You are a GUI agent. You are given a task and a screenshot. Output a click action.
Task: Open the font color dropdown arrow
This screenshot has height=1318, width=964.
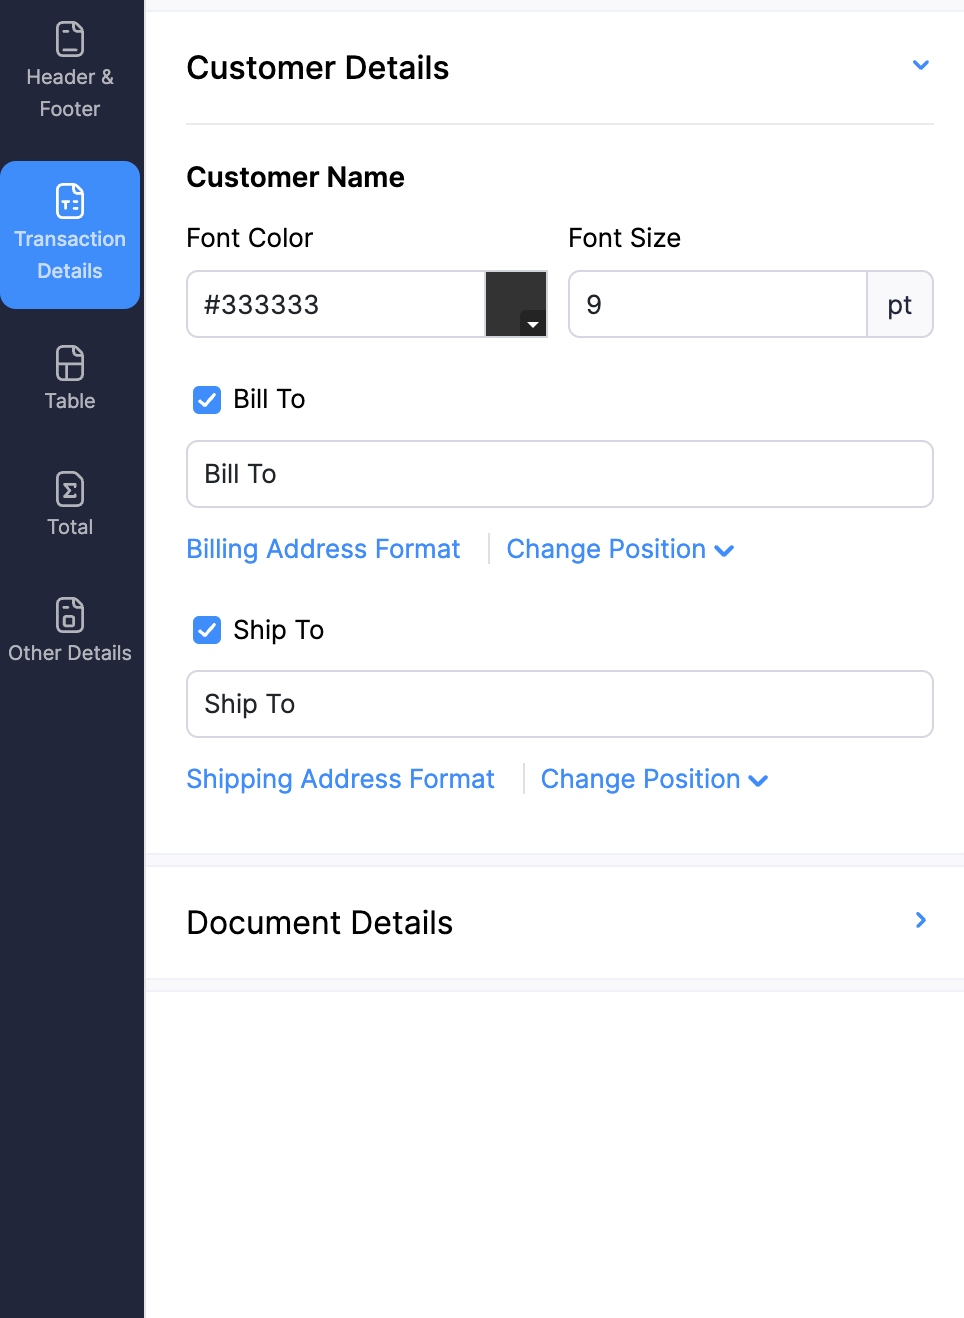(x=532, y=325)
